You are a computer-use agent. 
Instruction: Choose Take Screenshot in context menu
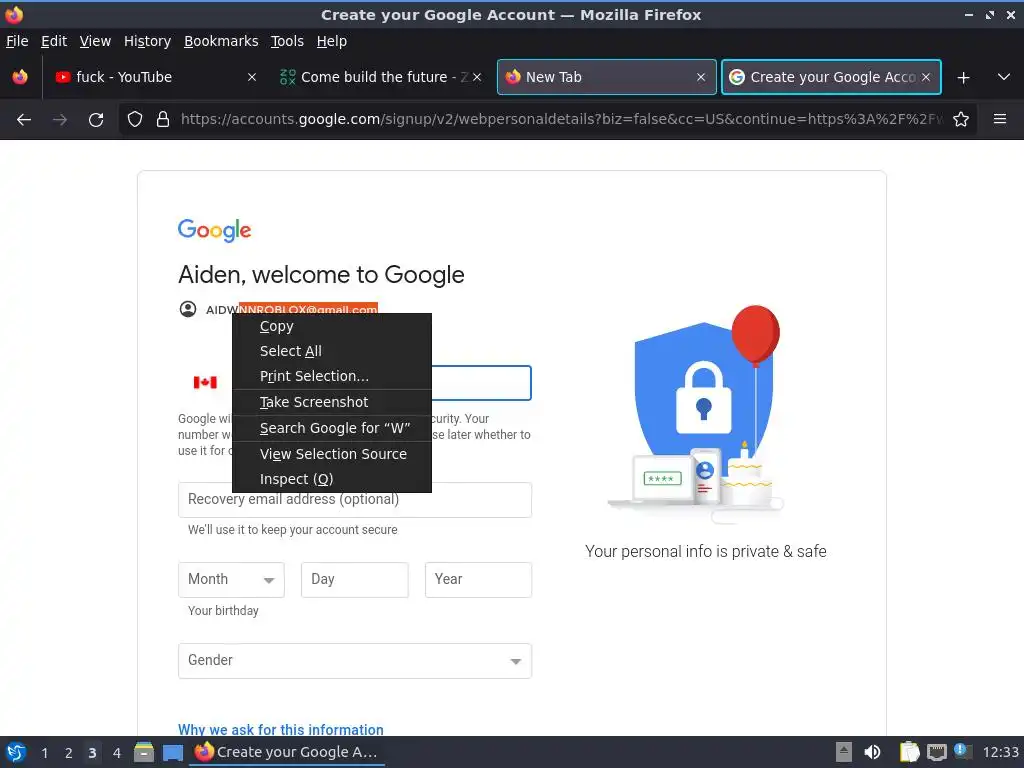pyautogui.click(x=332, y=402)
